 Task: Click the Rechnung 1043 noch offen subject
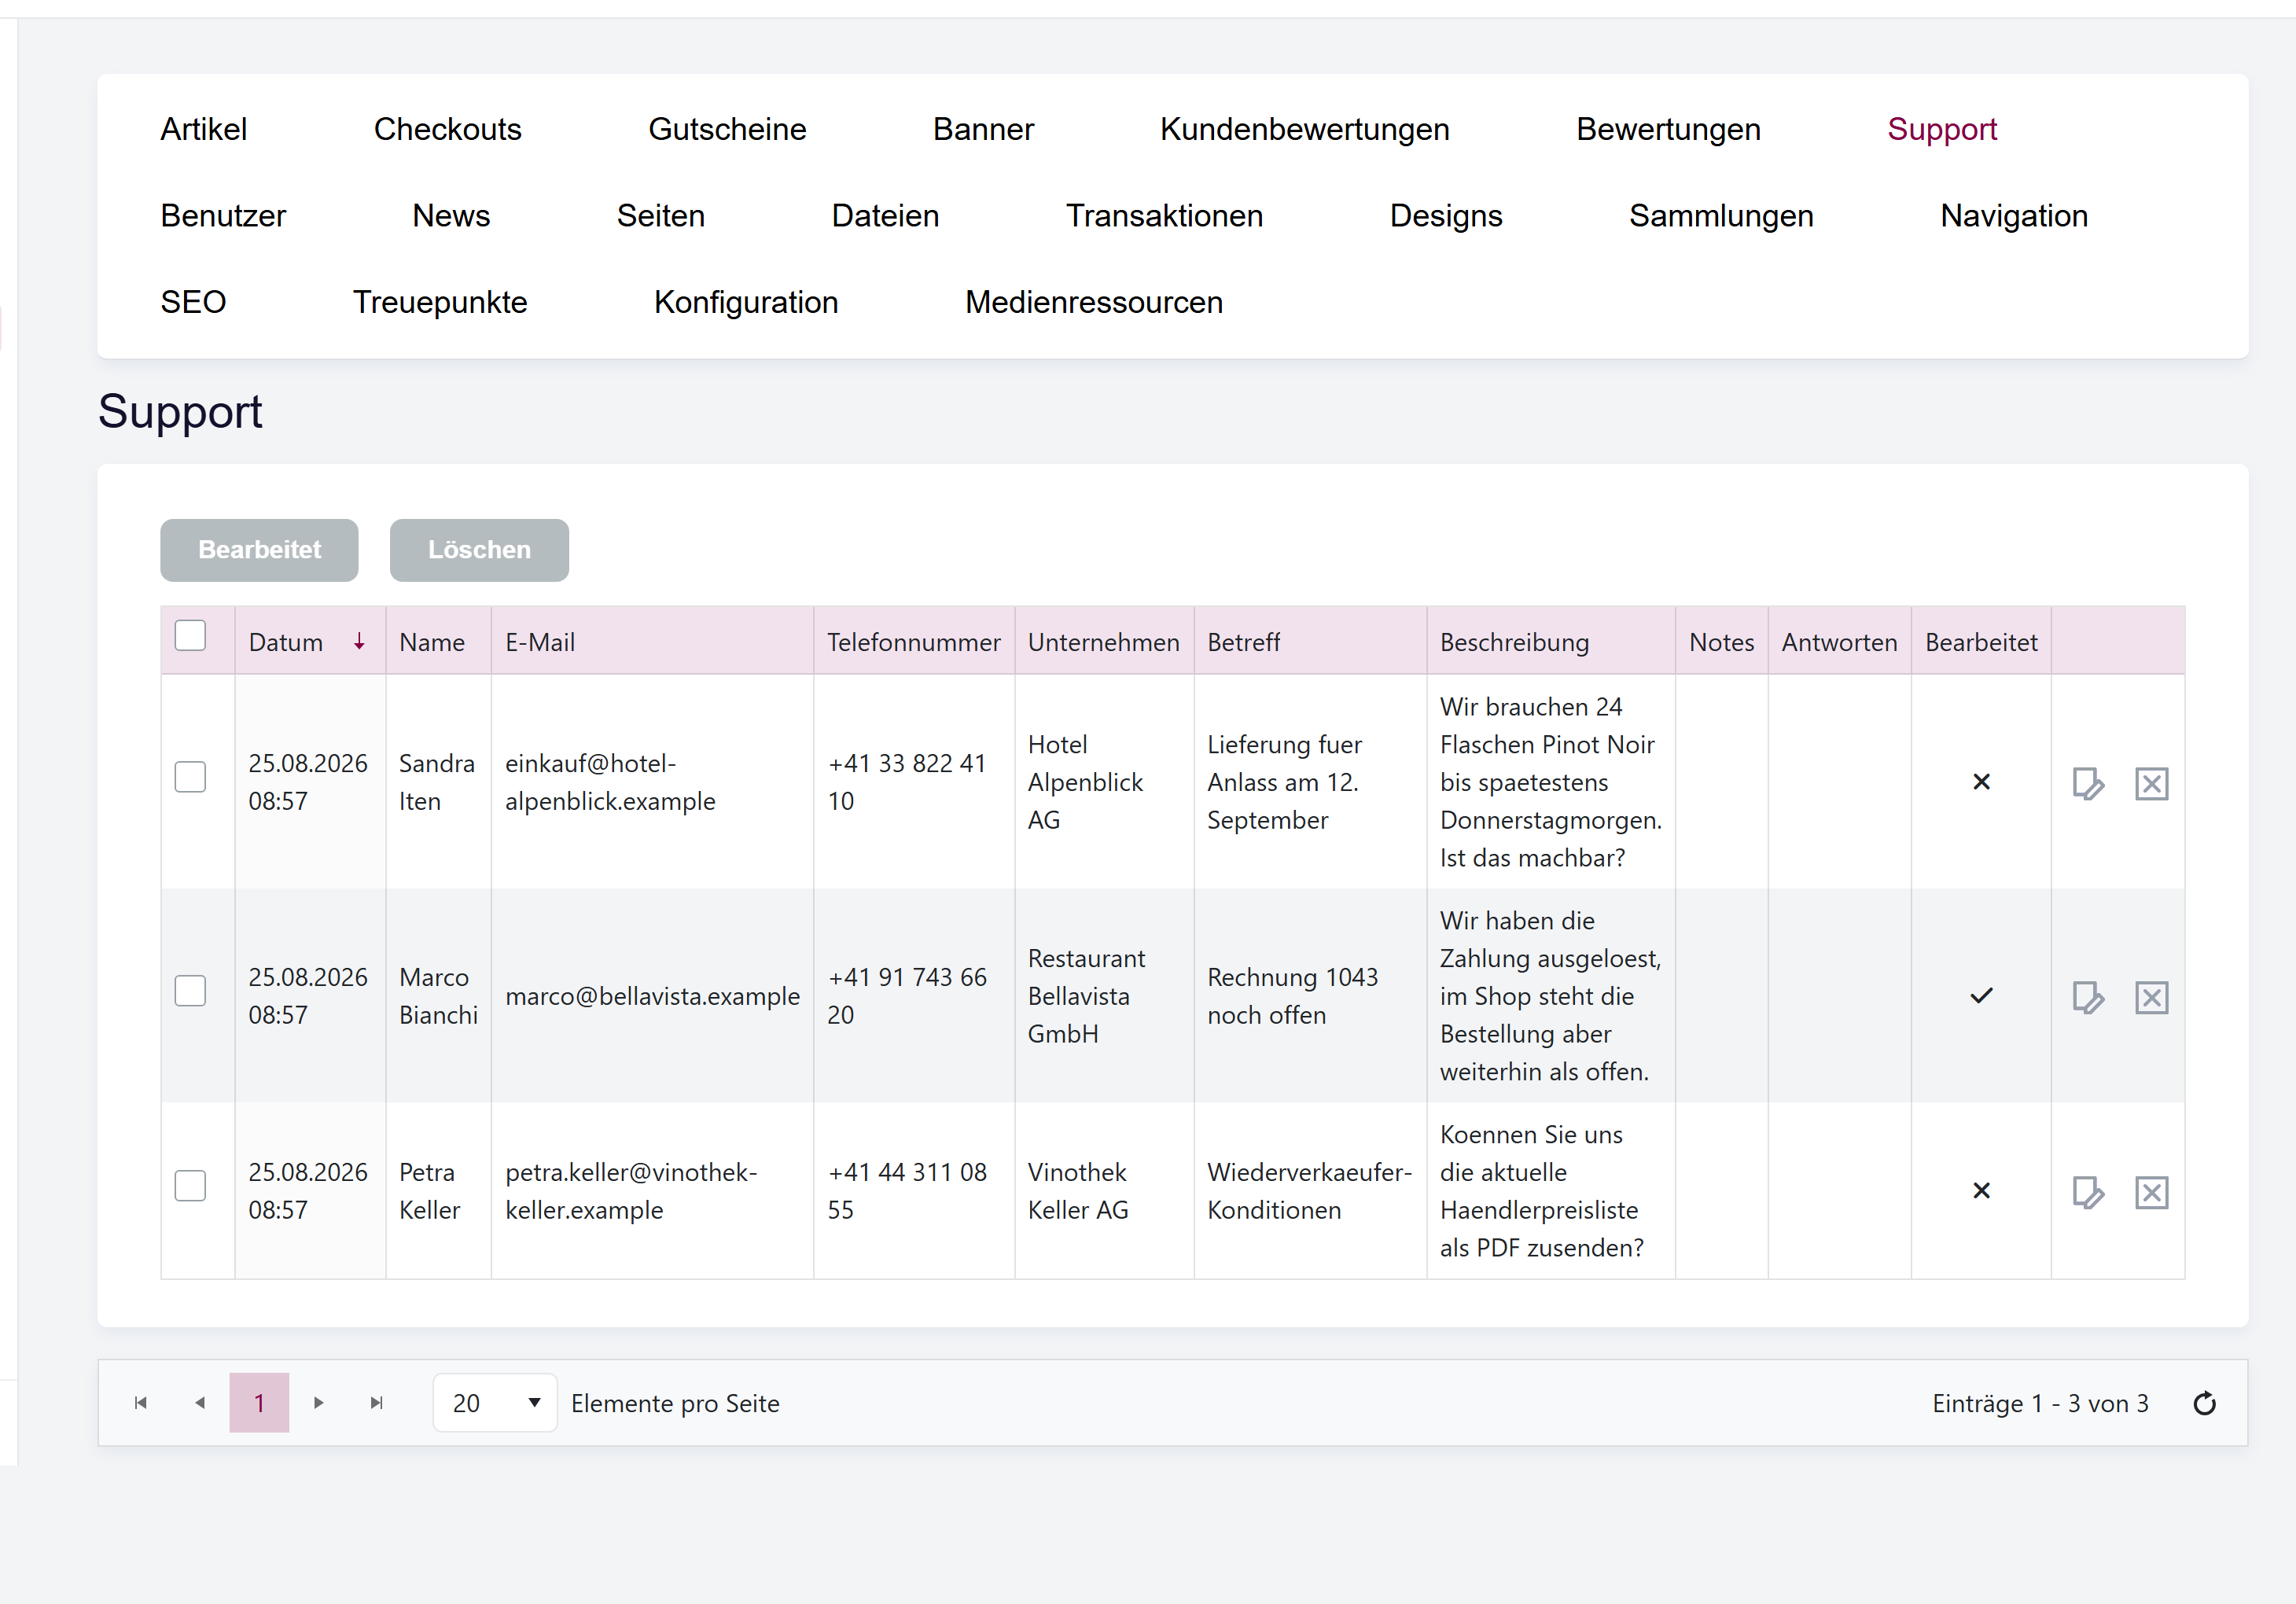point(1293,996)
